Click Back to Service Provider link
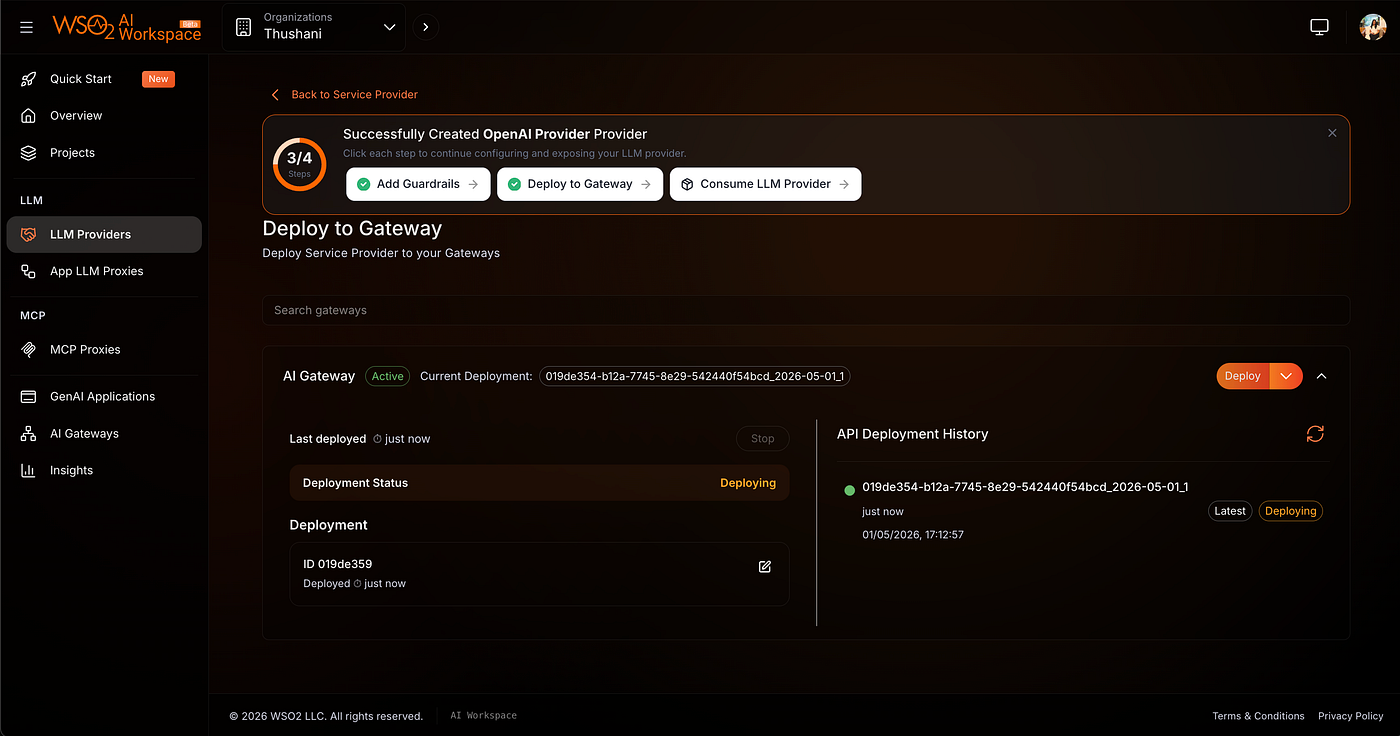1400x736 pixels. coord(345,94)
